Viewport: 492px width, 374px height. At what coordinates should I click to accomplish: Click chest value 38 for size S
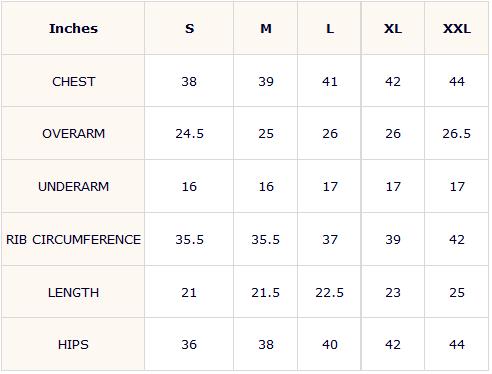click(189, 81)
